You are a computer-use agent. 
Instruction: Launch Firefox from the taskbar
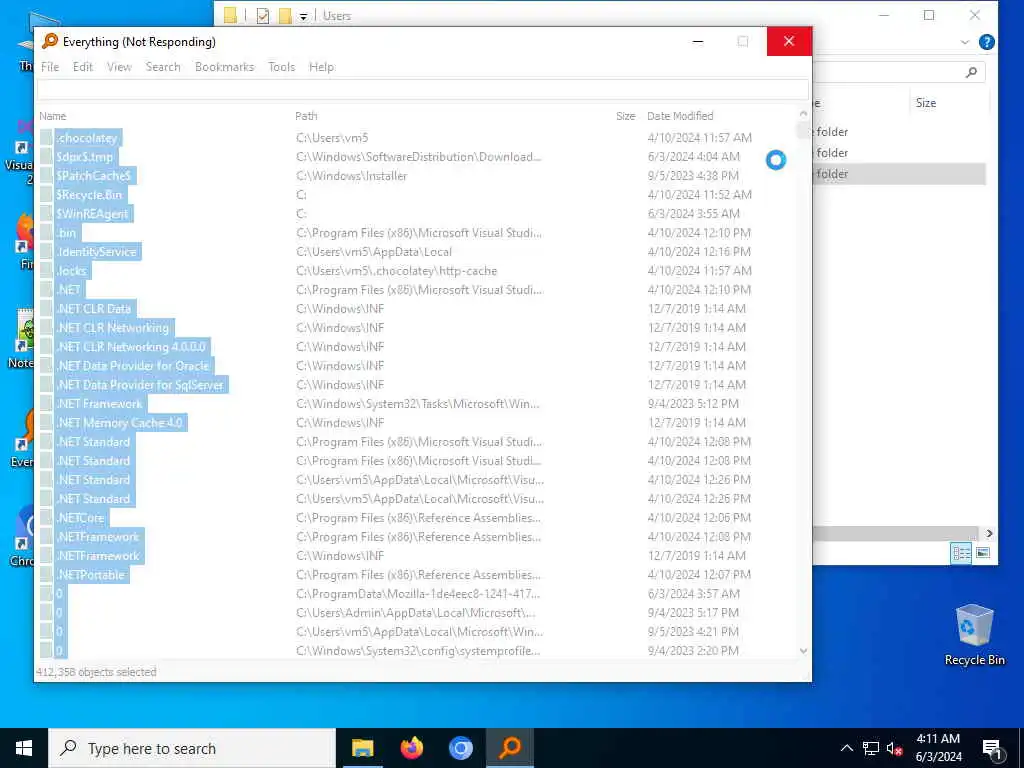coord(411,748)
